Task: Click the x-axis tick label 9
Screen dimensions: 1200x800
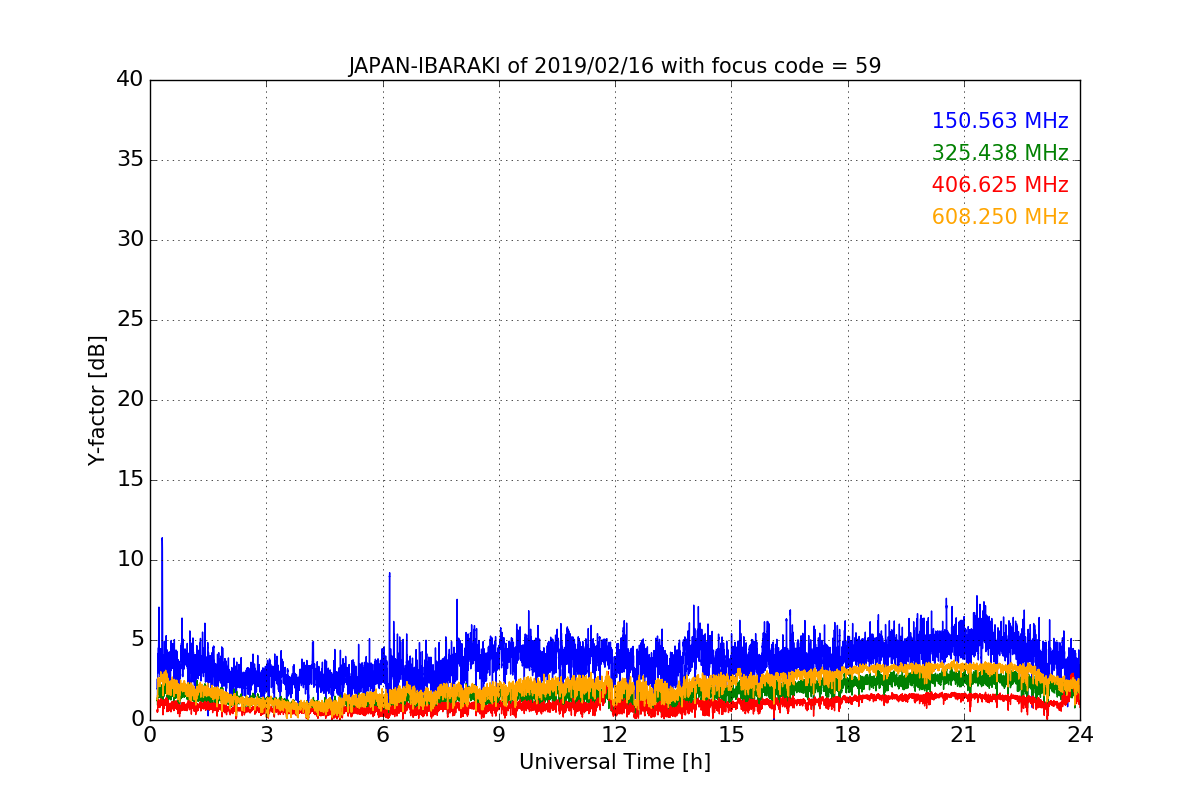Action: [499, 735]
